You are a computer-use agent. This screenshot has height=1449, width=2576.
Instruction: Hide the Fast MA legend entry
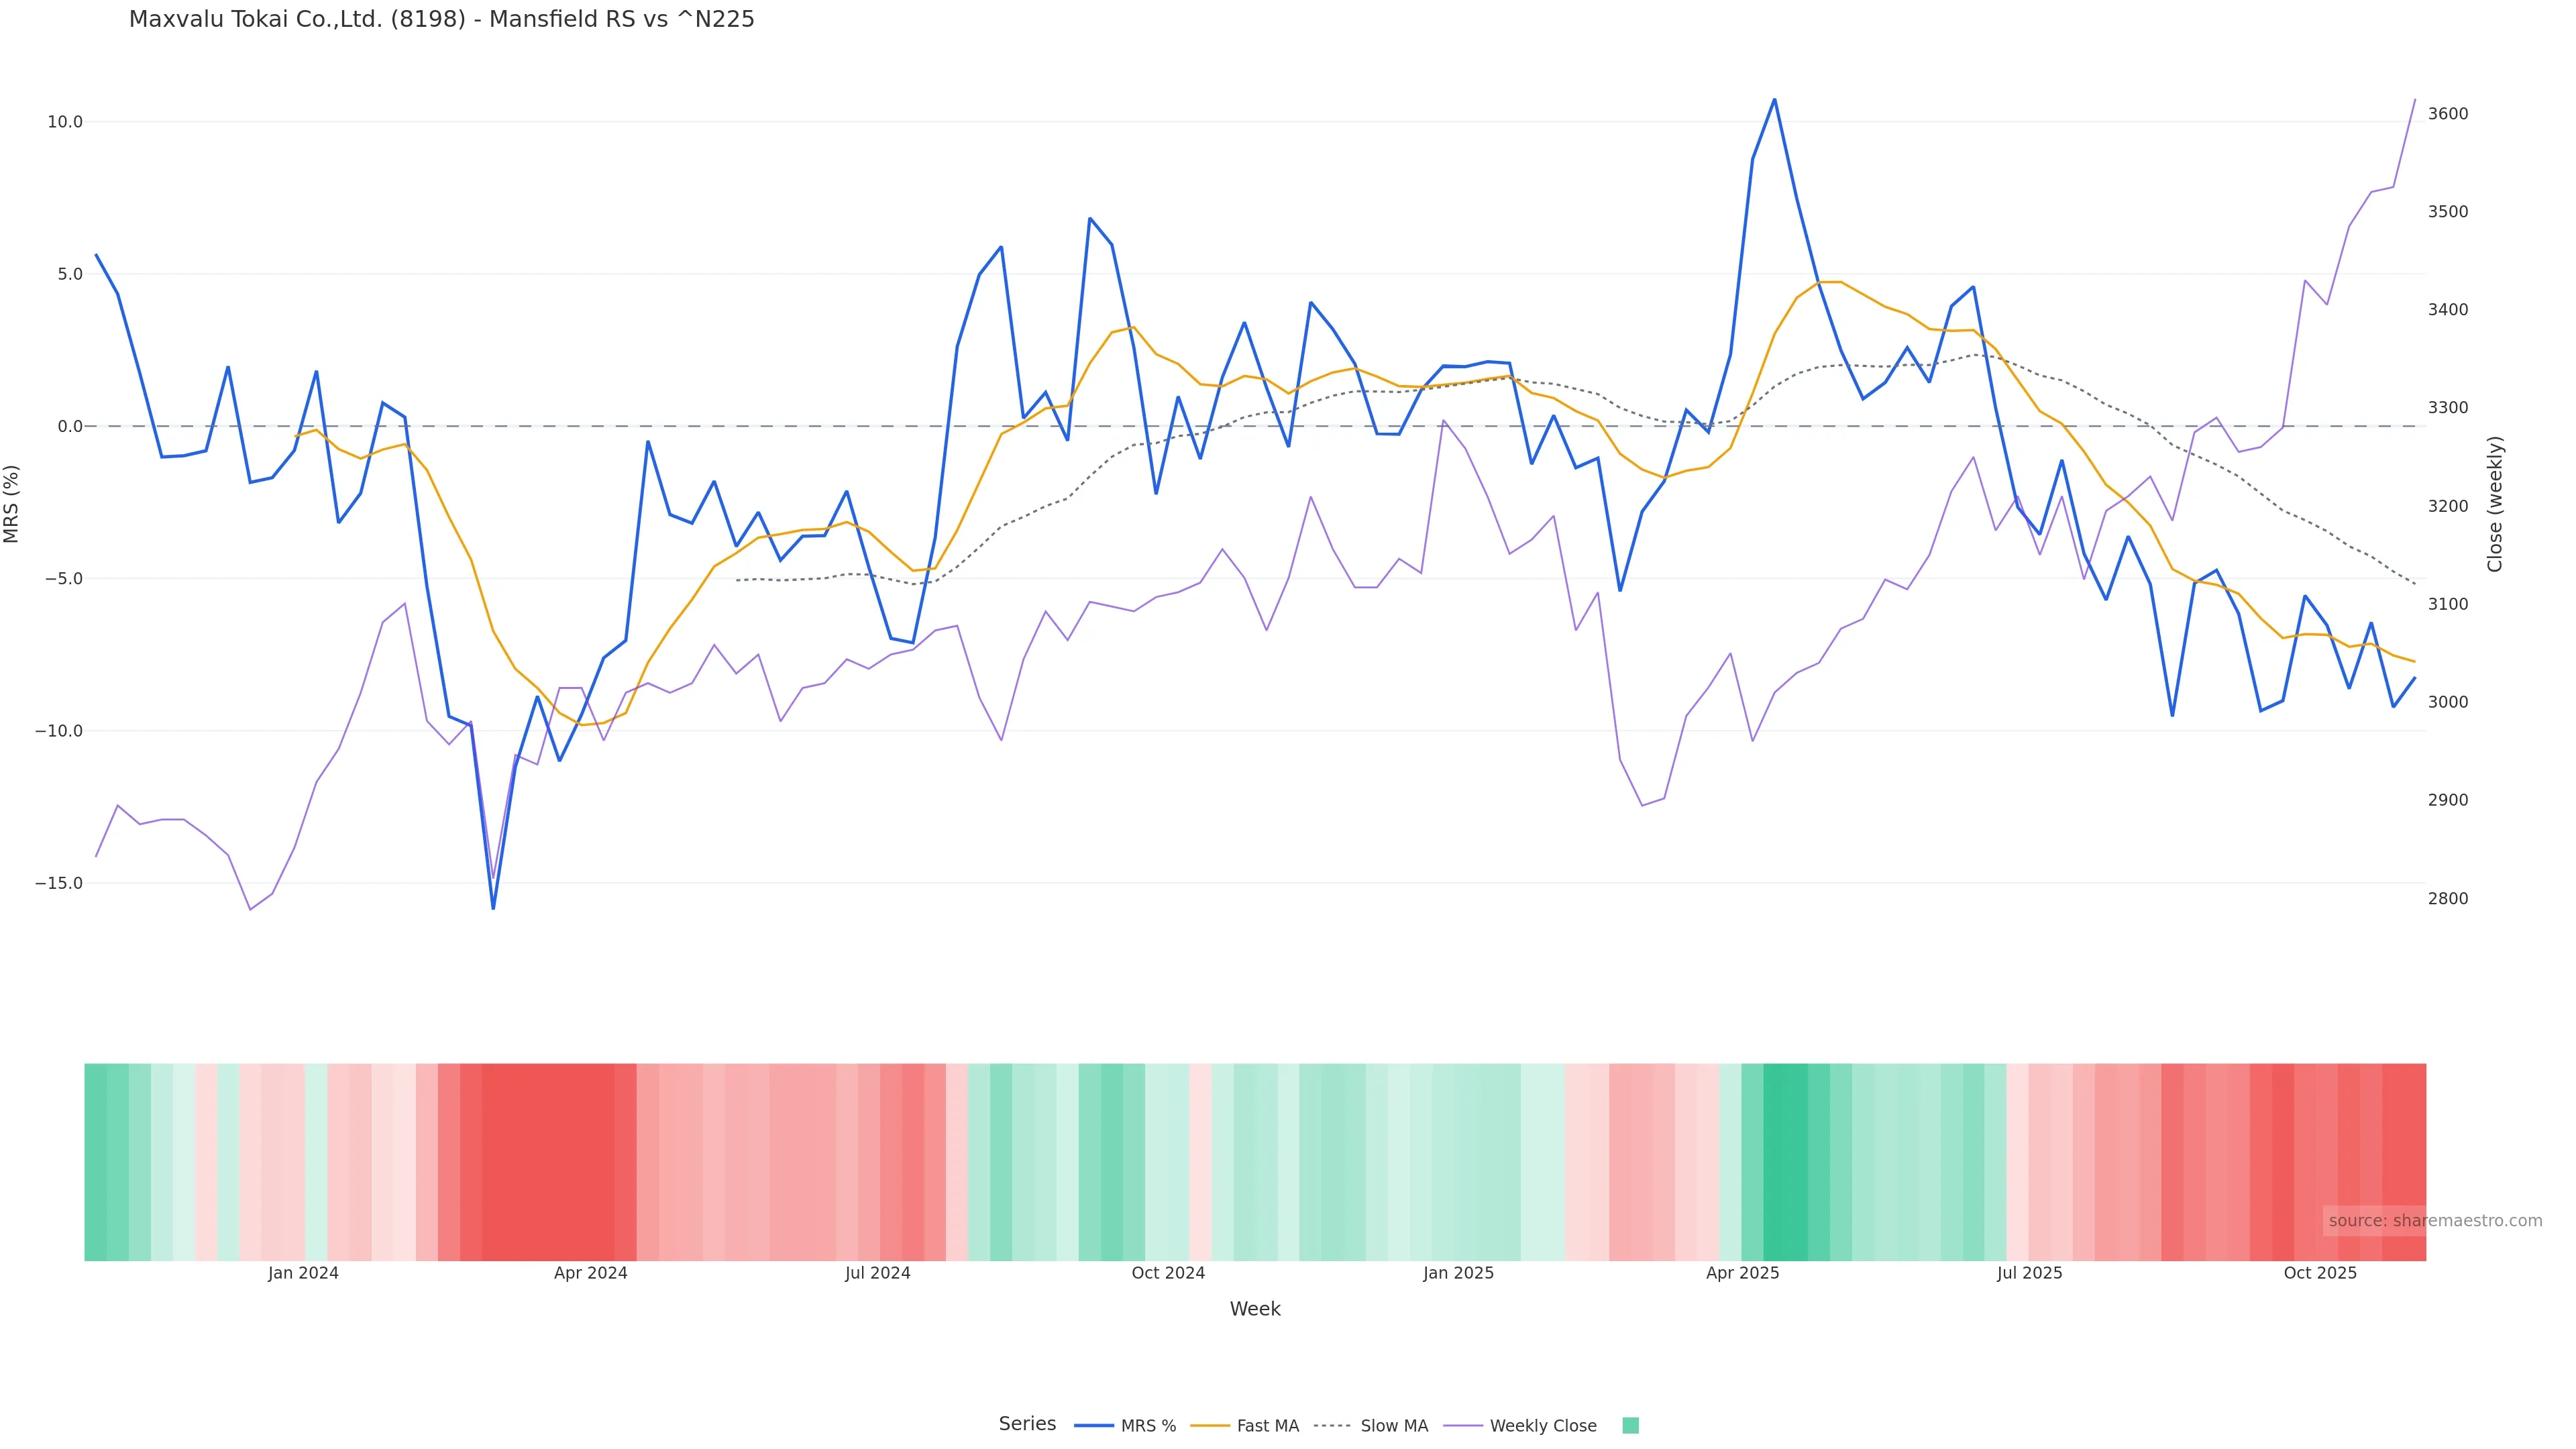(x=1267, y=1426)
